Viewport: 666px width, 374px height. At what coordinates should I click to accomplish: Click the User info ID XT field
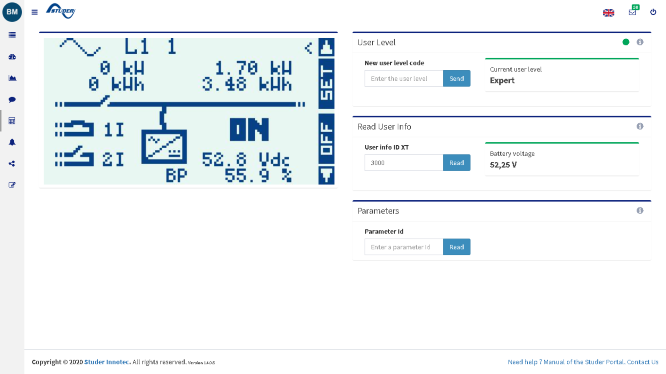coord(404,163)
